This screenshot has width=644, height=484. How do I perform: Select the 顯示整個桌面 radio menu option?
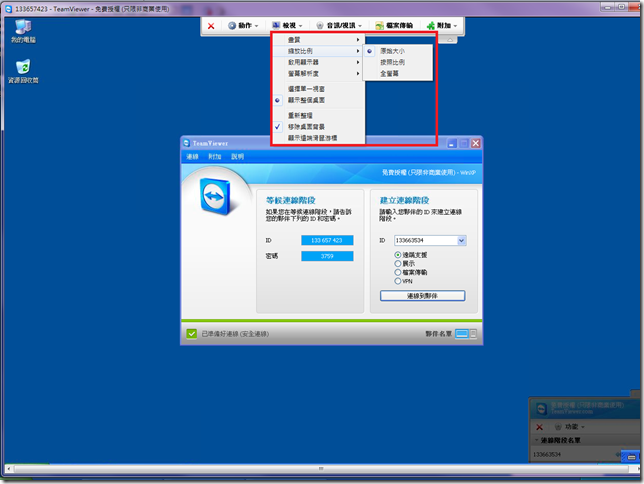319,100
